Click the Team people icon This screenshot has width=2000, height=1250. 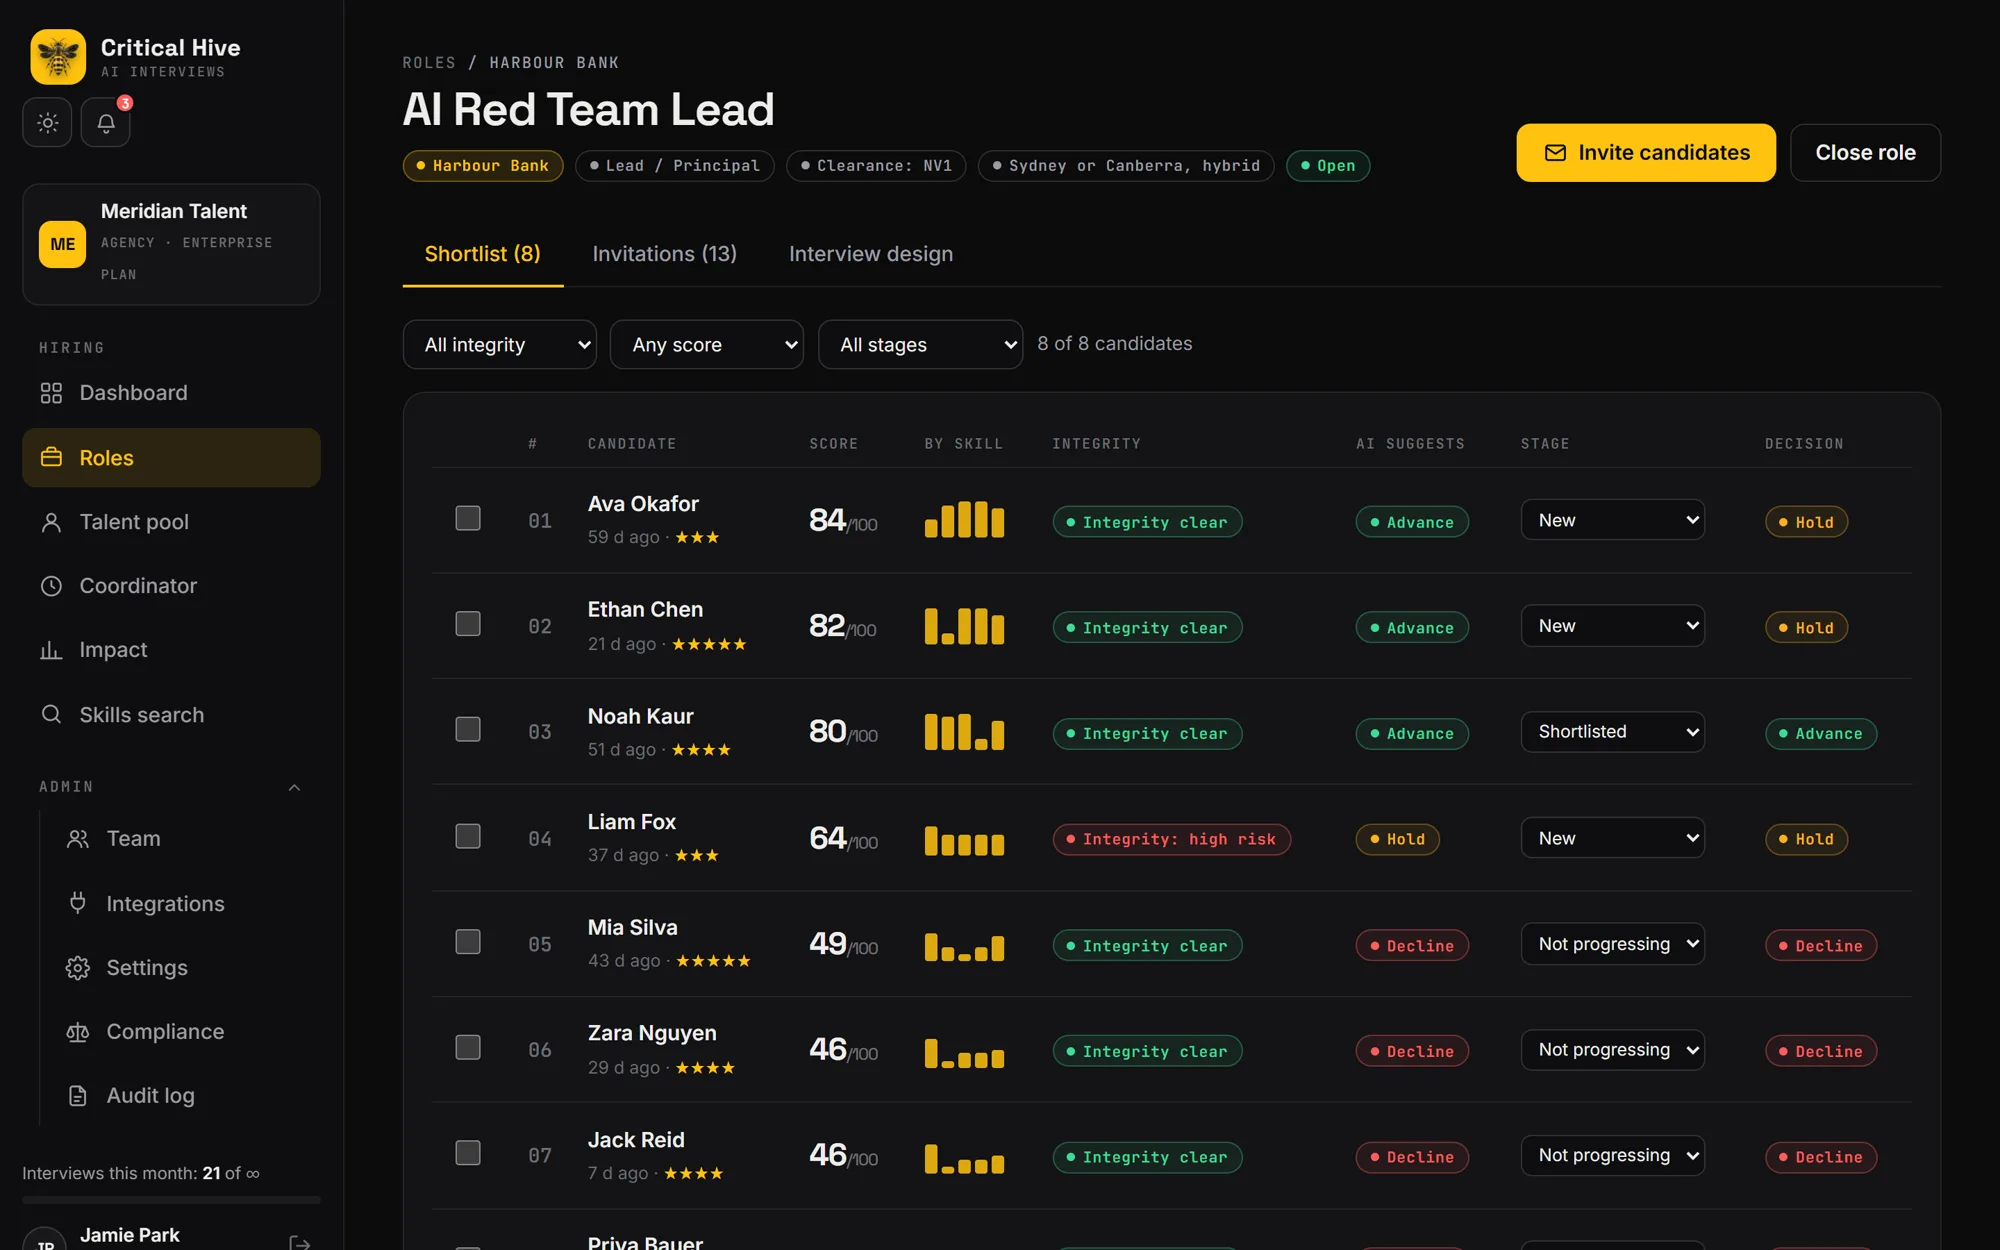coord(78,839)
